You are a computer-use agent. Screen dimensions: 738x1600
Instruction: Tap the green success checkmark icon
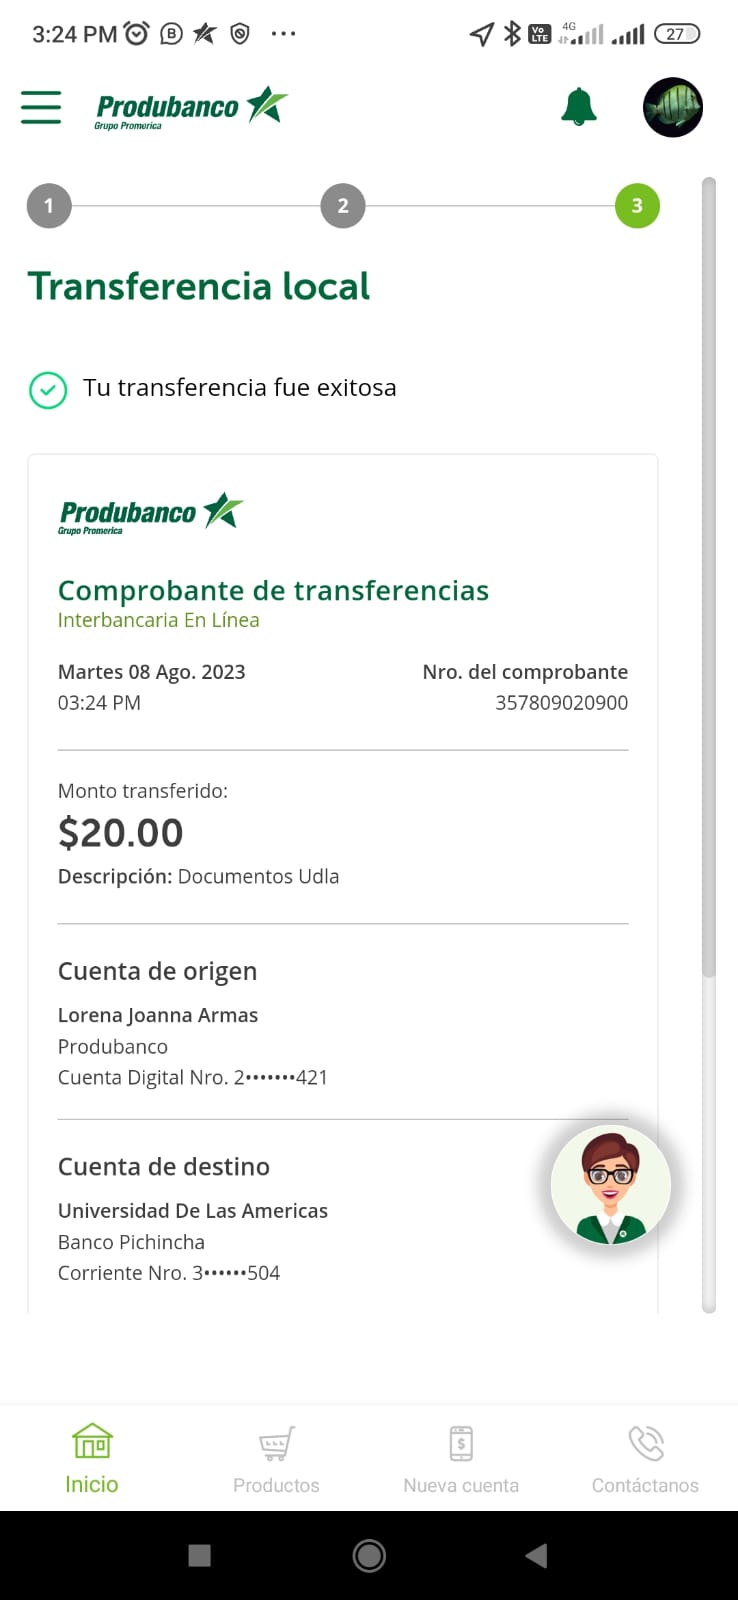coord(48,390)
